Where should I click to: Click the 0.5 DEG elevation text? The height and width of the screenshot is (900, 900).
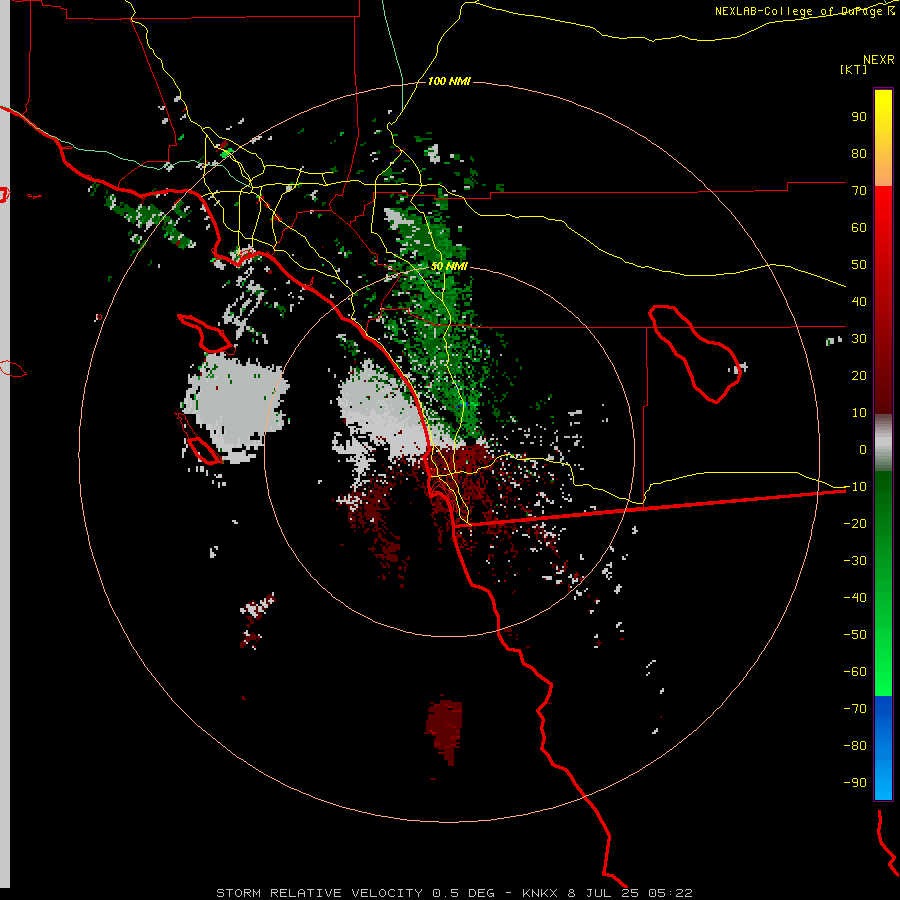tap(463, 893)
